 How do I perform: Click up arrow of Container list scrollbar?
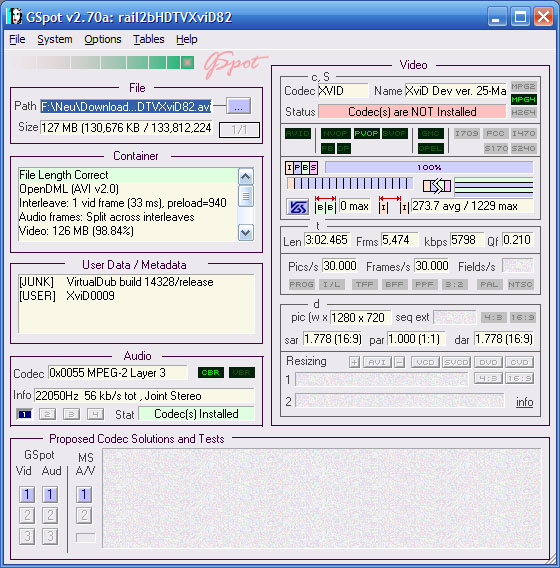coord(246,176)
